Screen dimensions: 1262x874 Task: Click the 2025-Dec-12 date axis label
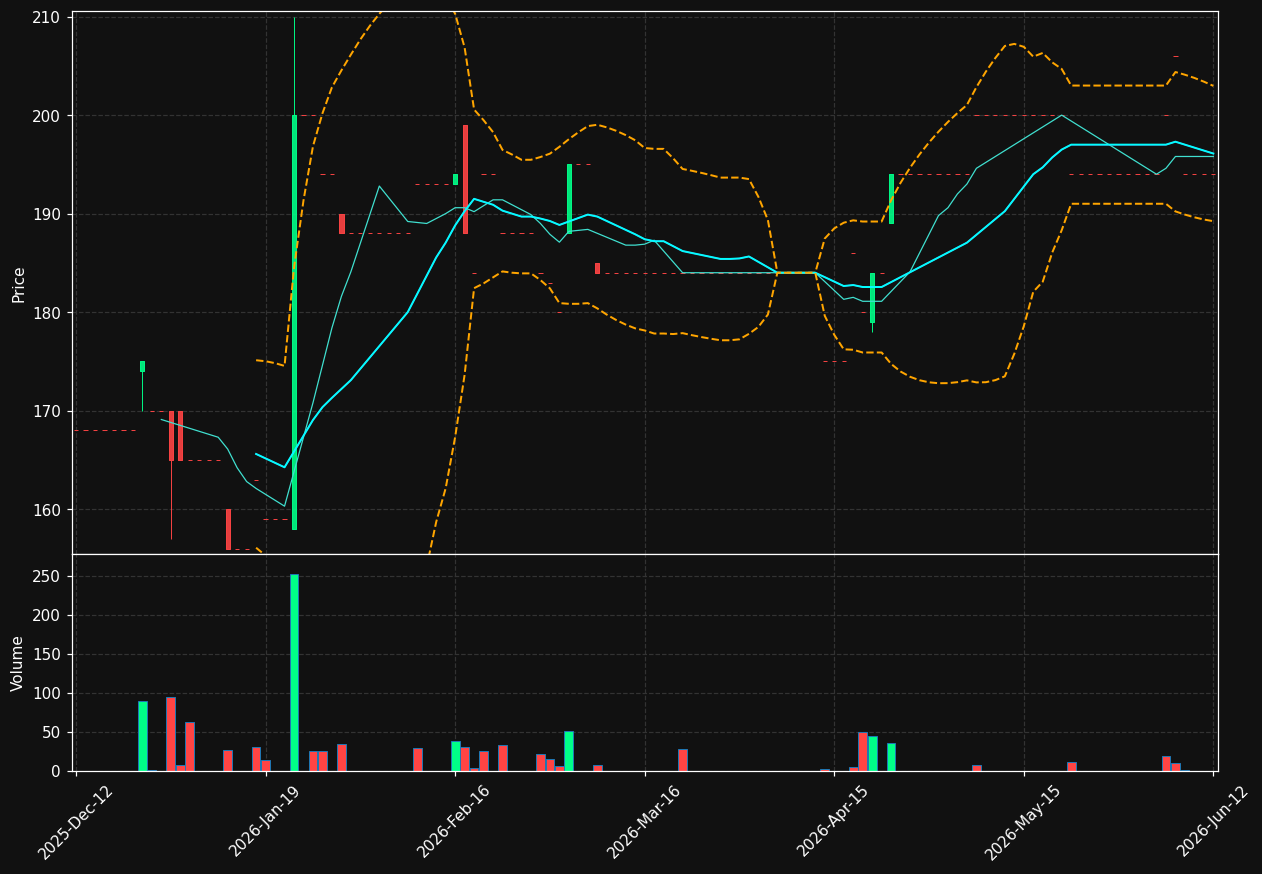point(76,821)
